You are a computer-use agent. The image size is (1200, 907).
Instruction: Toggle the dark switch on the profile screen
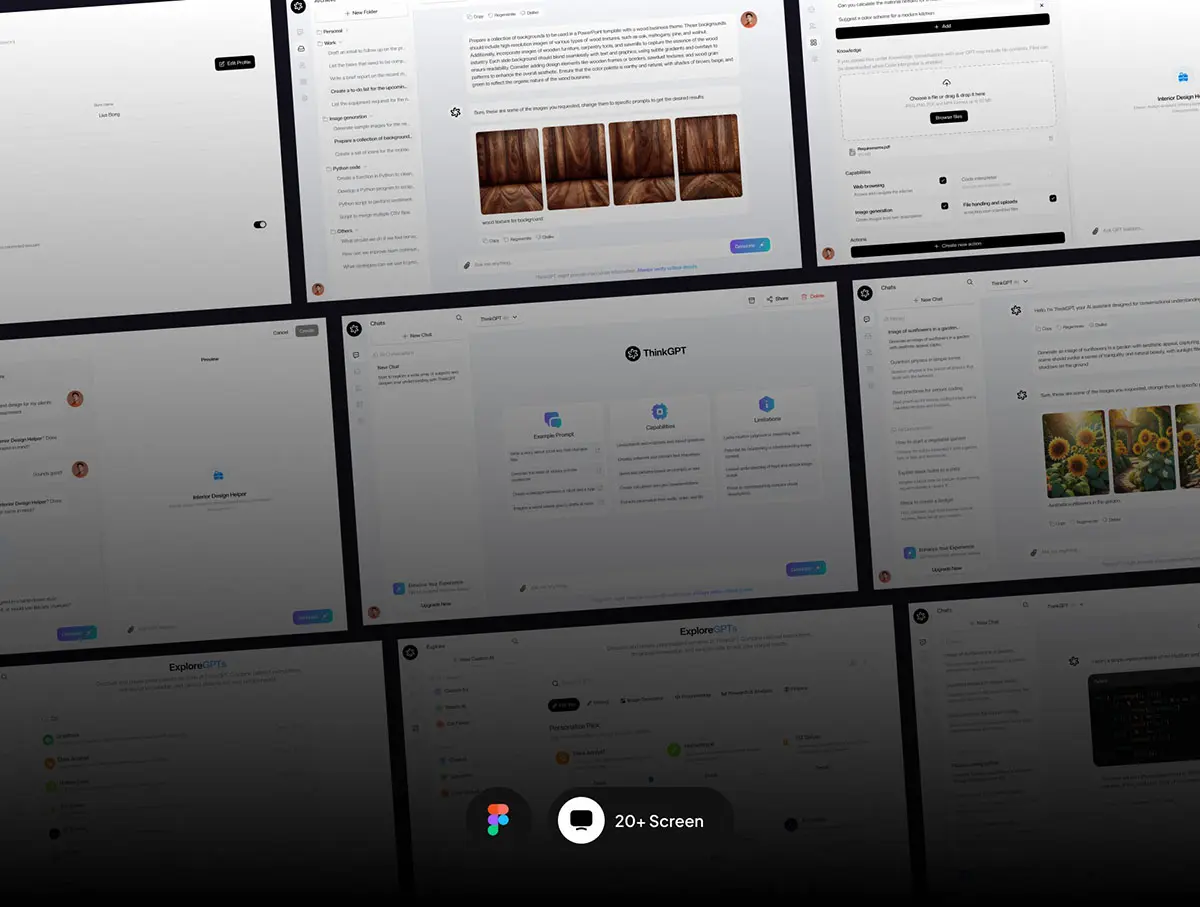click(x=260, y=225)
